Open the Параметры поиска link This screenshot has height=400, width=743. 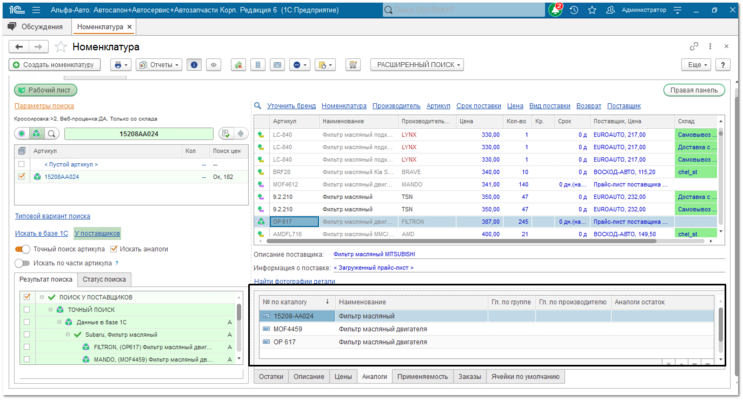[x=44, y=106]
